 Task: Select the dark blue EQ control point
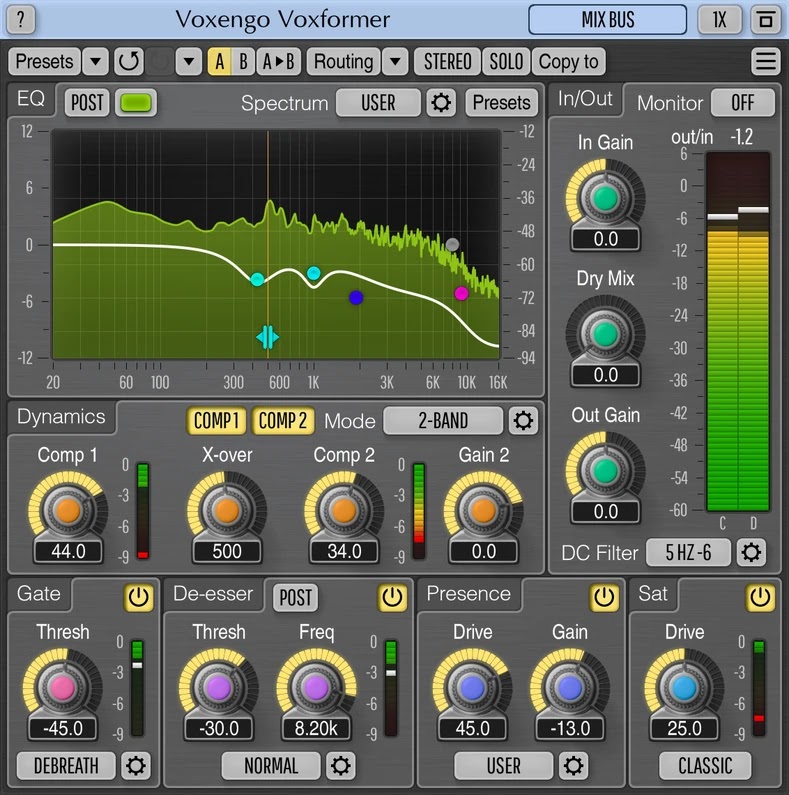356,298
